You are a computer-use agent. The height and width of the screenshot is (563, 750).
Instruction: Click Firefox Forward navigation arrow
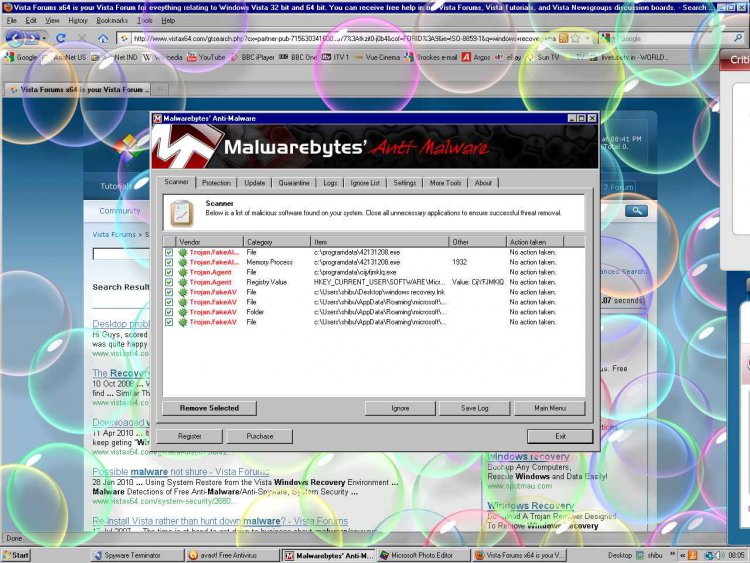(32, 38)
